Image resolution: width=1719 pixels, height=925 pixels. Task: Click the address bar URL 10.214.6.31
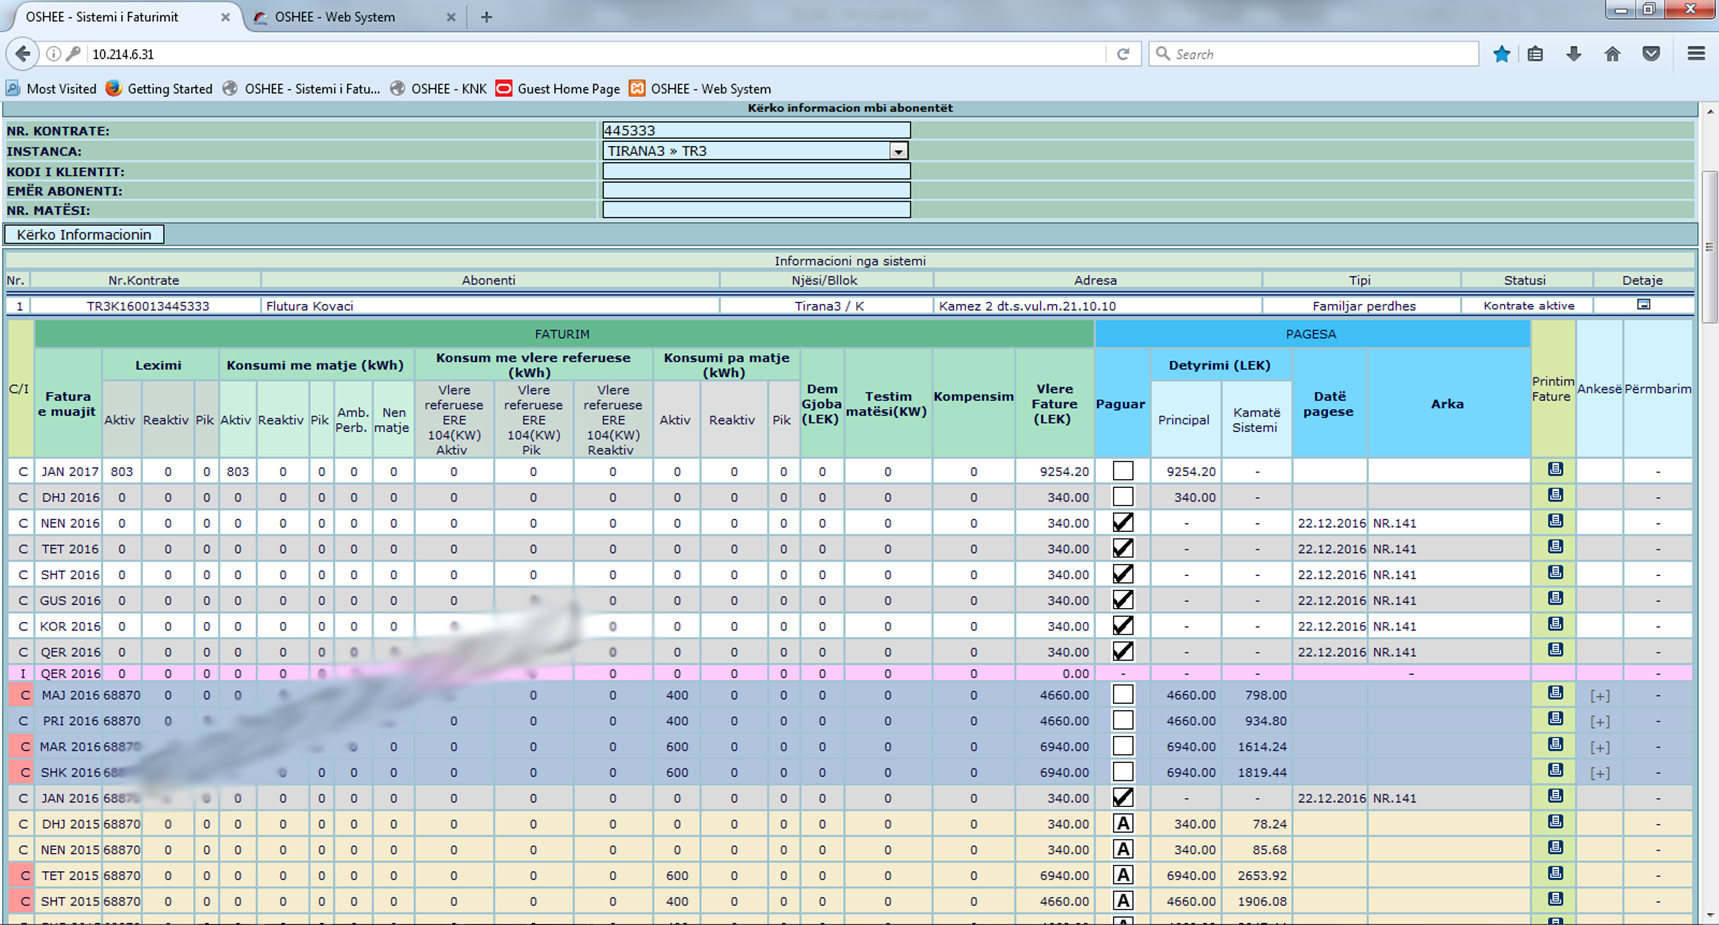123,54
